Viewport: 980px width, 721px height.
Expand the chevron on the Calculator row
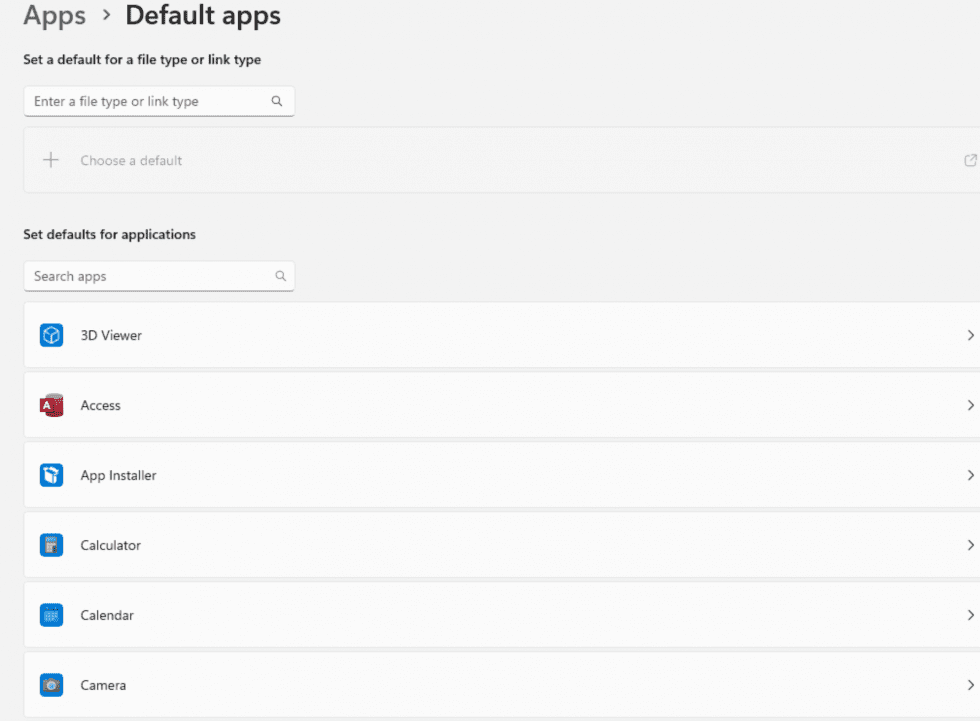969,545
